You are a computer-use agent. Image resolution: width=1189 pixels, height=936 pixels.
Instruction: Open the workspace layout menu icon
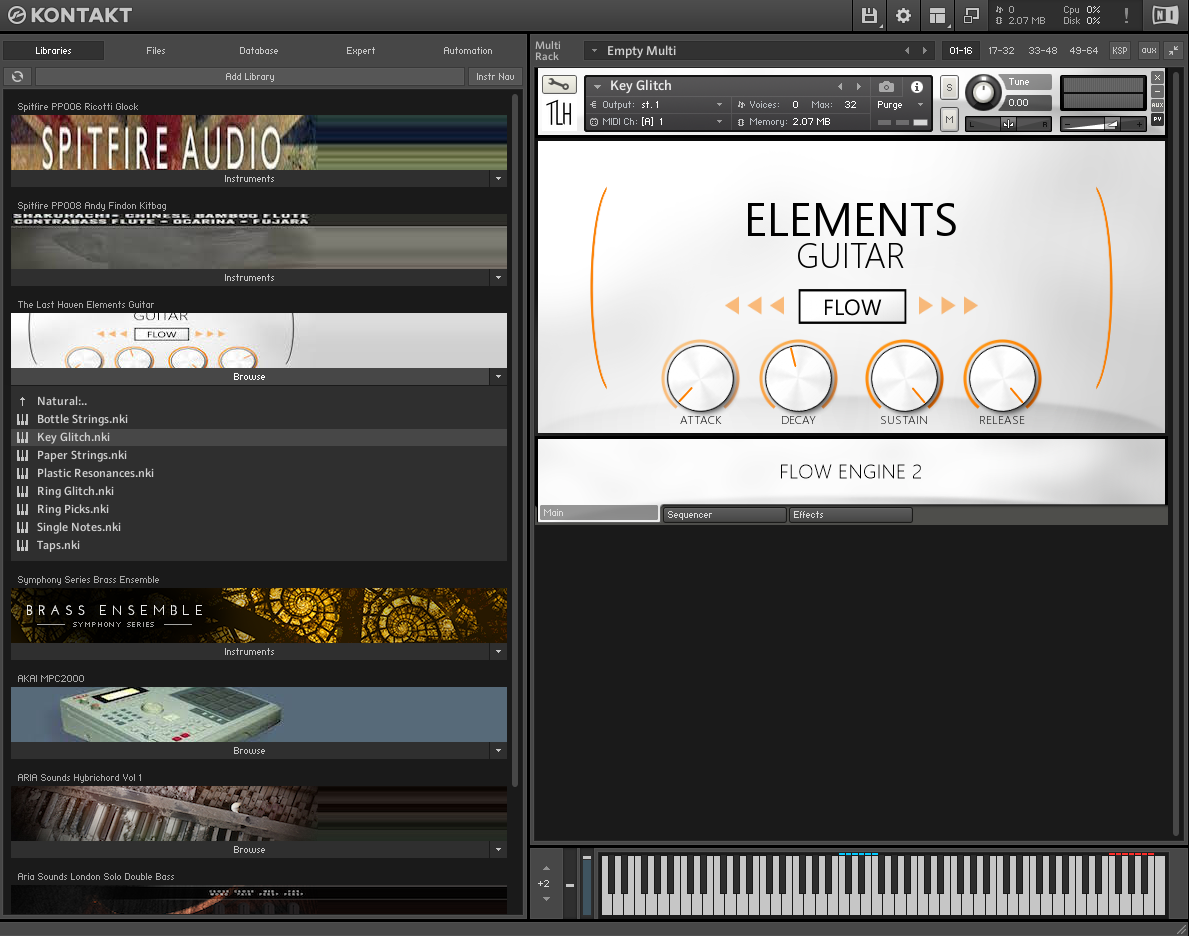(937, 15)
